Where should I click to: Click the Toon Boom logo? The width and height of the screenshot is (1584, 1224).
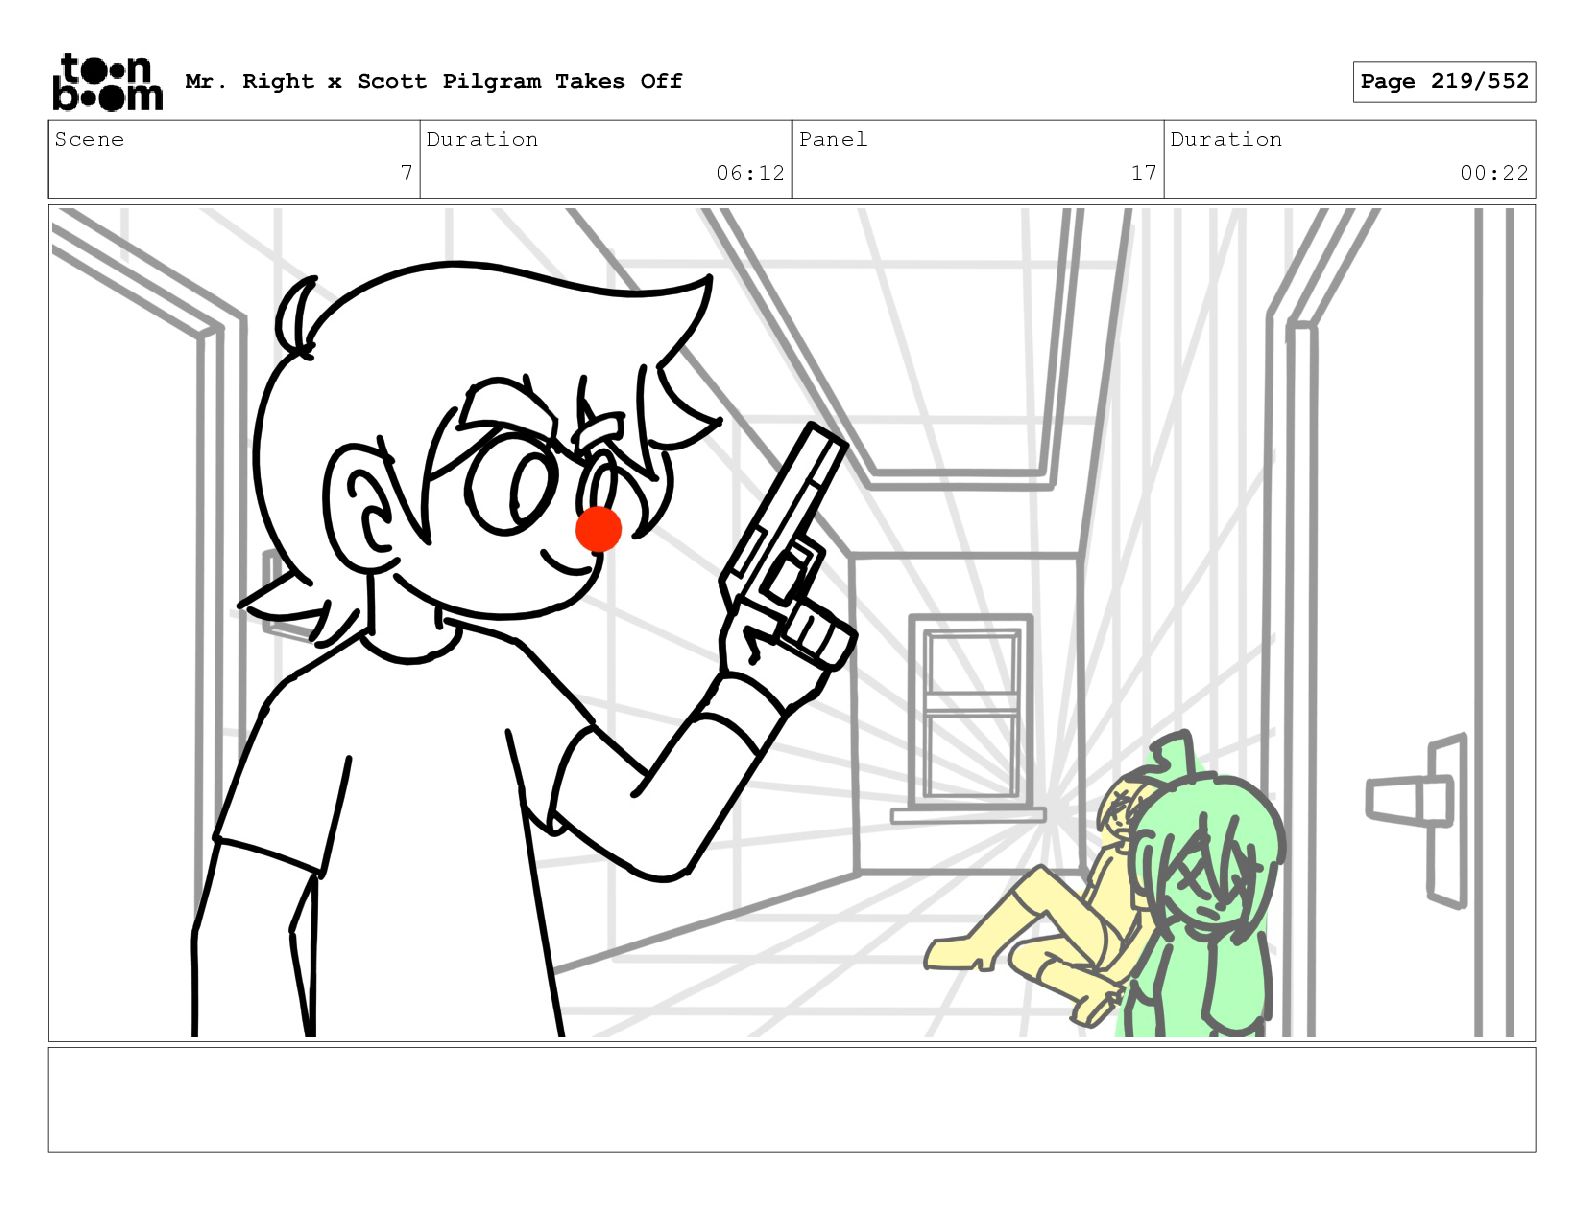[107, 81]
